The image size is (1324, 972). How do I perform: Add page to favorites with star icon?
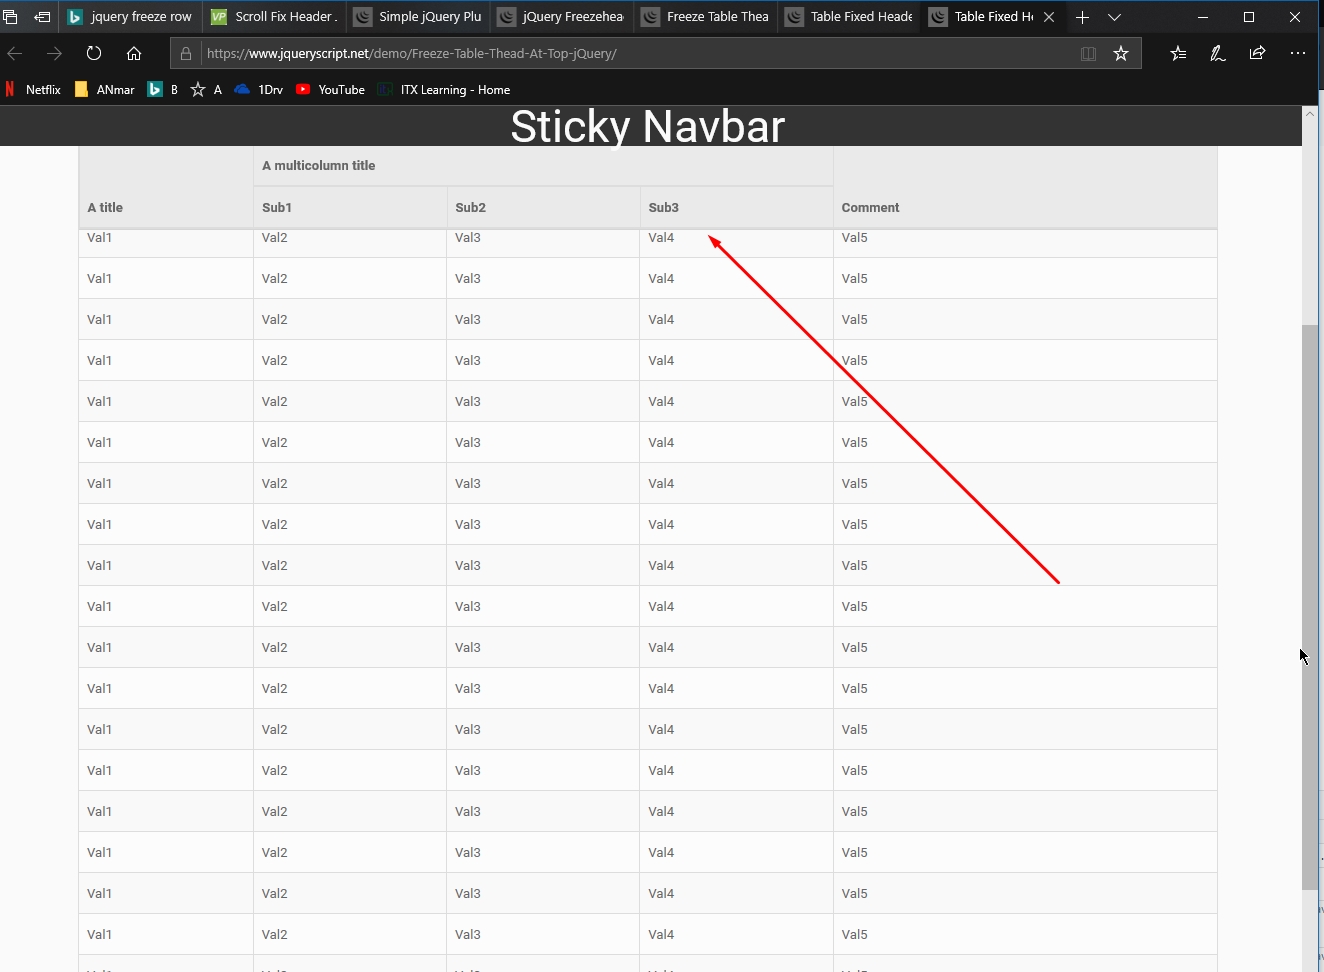[x=1121, y=54]
